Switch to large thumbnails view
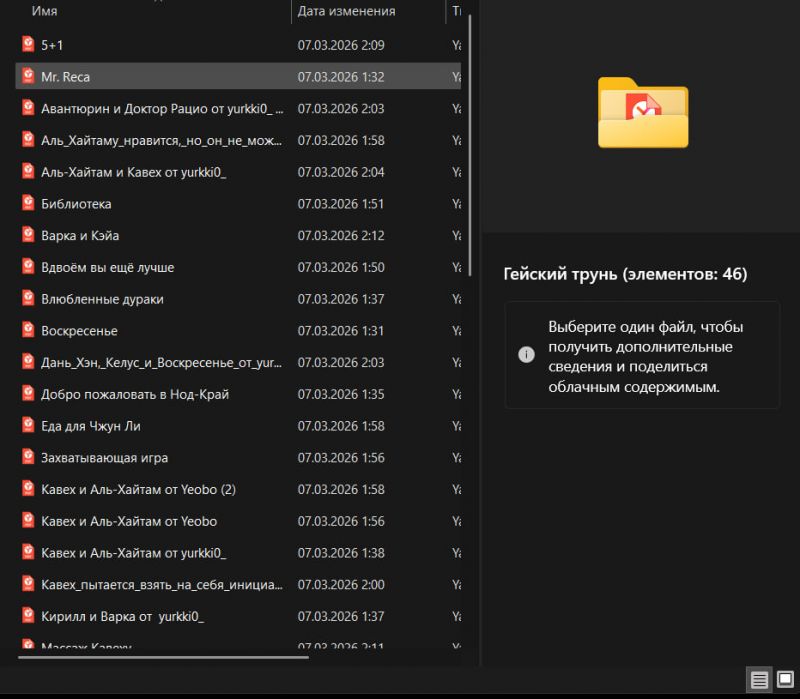800x699 pixels. 785,680
